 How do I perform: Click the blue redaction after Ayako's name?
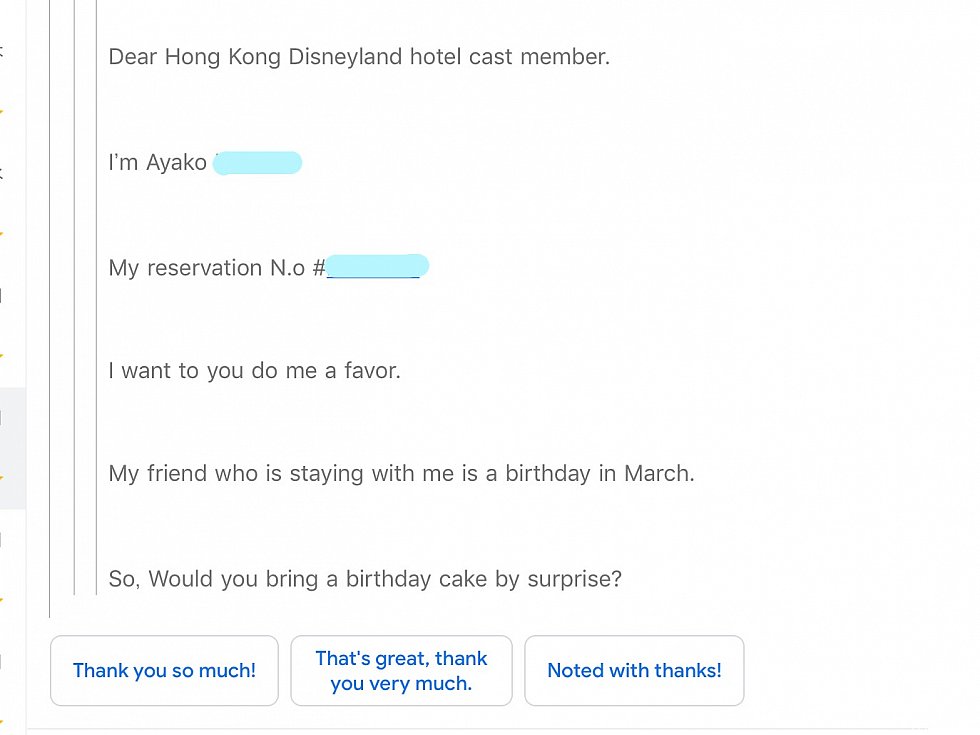[x=258, y=162]
